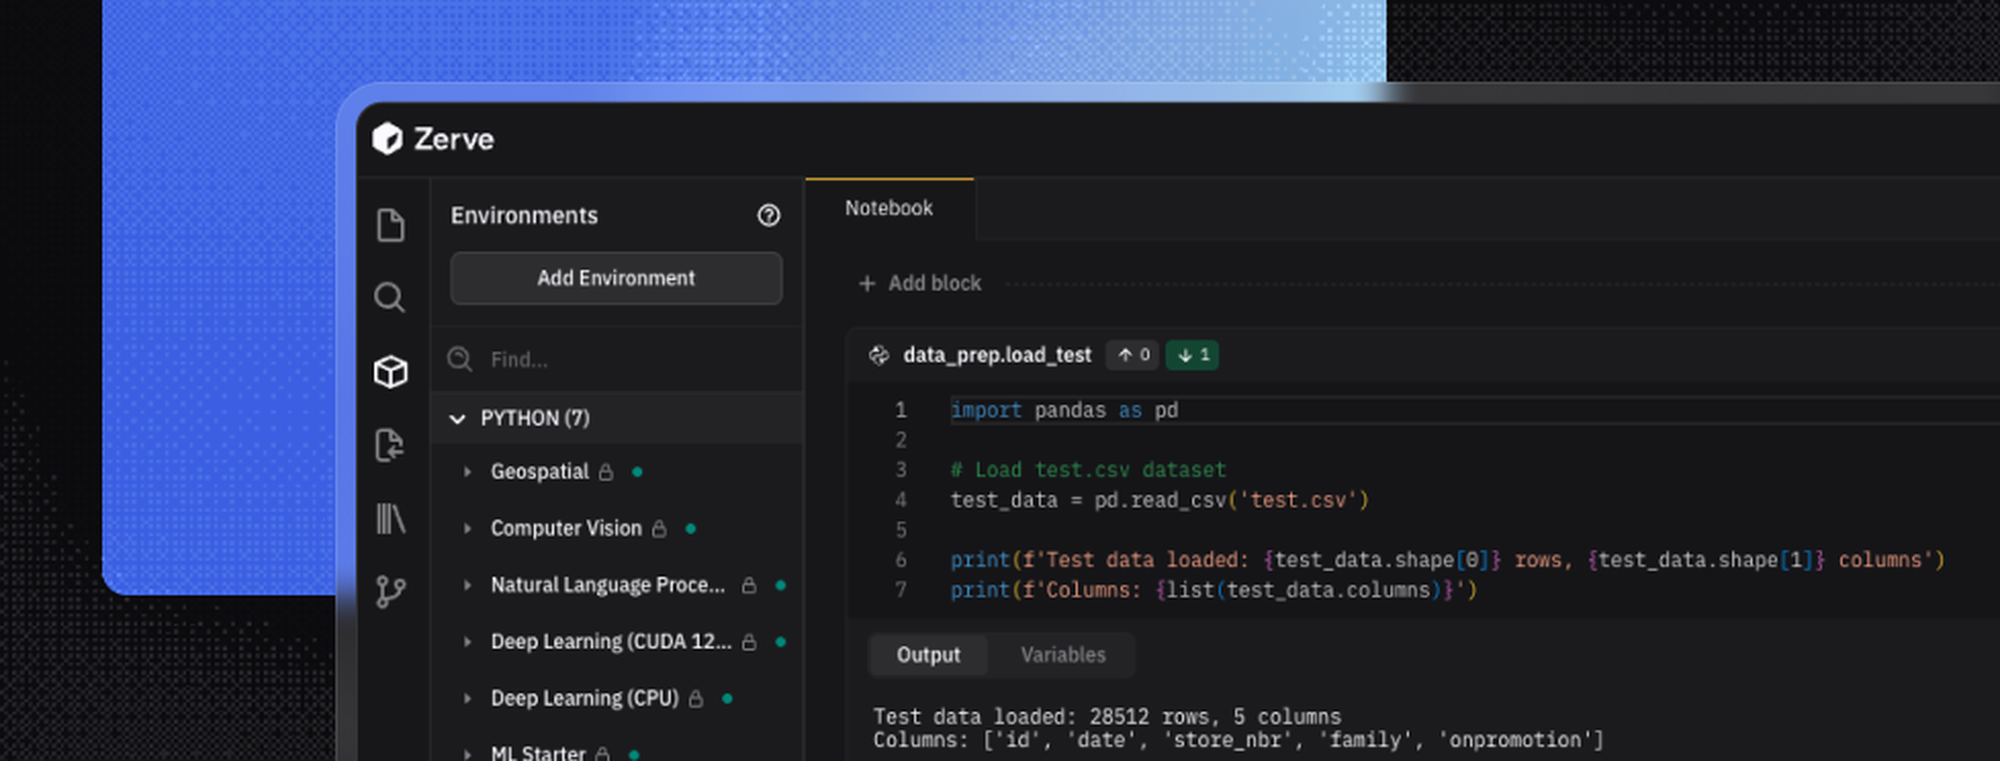Click Add block in the notebook
The image size is (2000, 761).
click(x=921, y=284)
